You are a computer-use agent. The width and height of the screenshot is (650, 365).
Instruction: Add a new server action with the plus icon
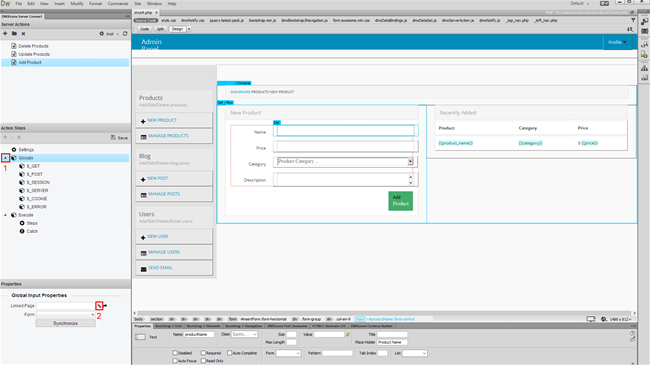(5, 34)
